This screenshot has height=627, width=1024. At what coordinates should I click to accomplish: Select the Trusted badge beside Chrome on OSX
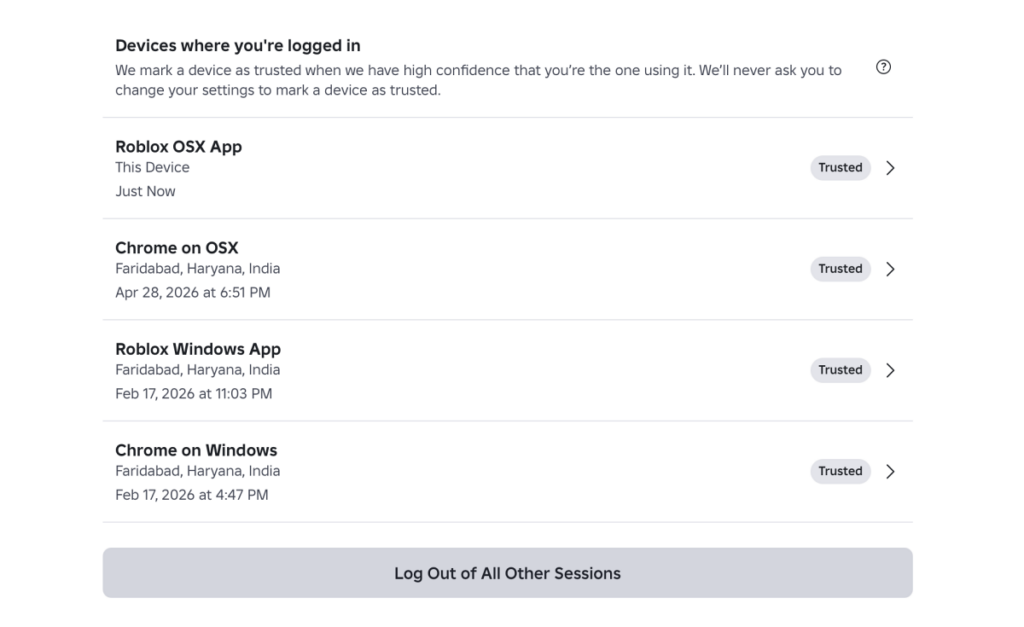point(840,269)
